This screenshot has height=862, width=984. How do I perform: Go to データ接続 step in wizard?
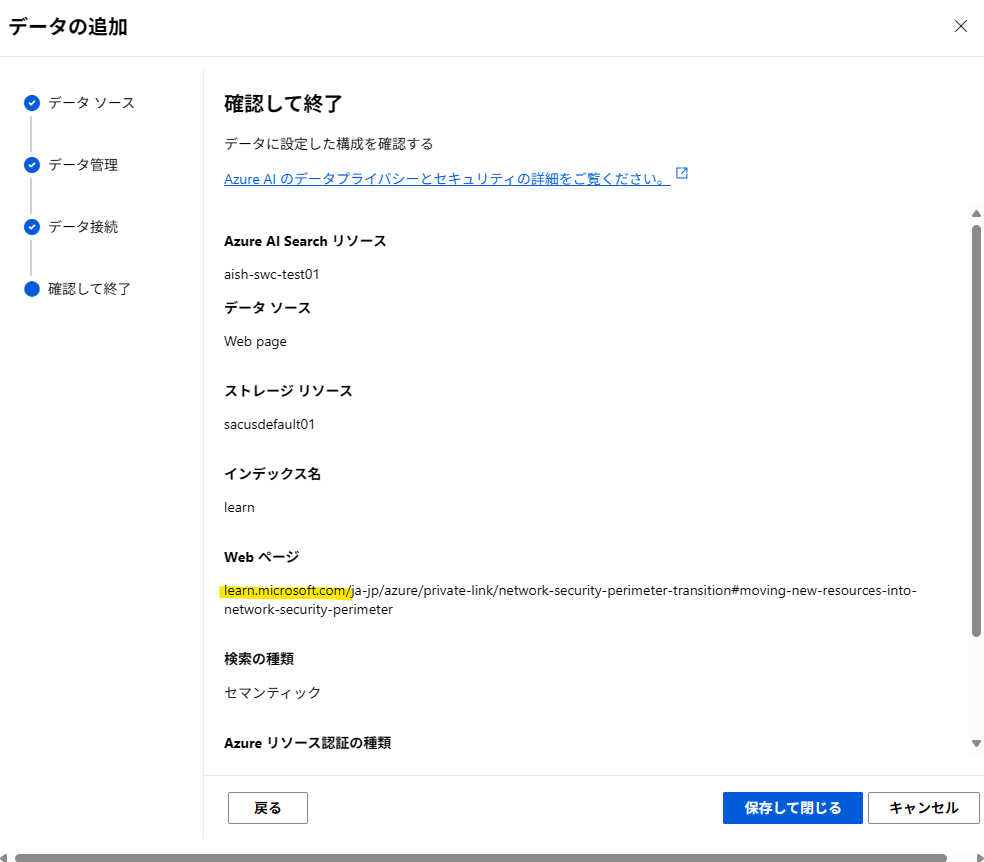(x=83, y=227)
